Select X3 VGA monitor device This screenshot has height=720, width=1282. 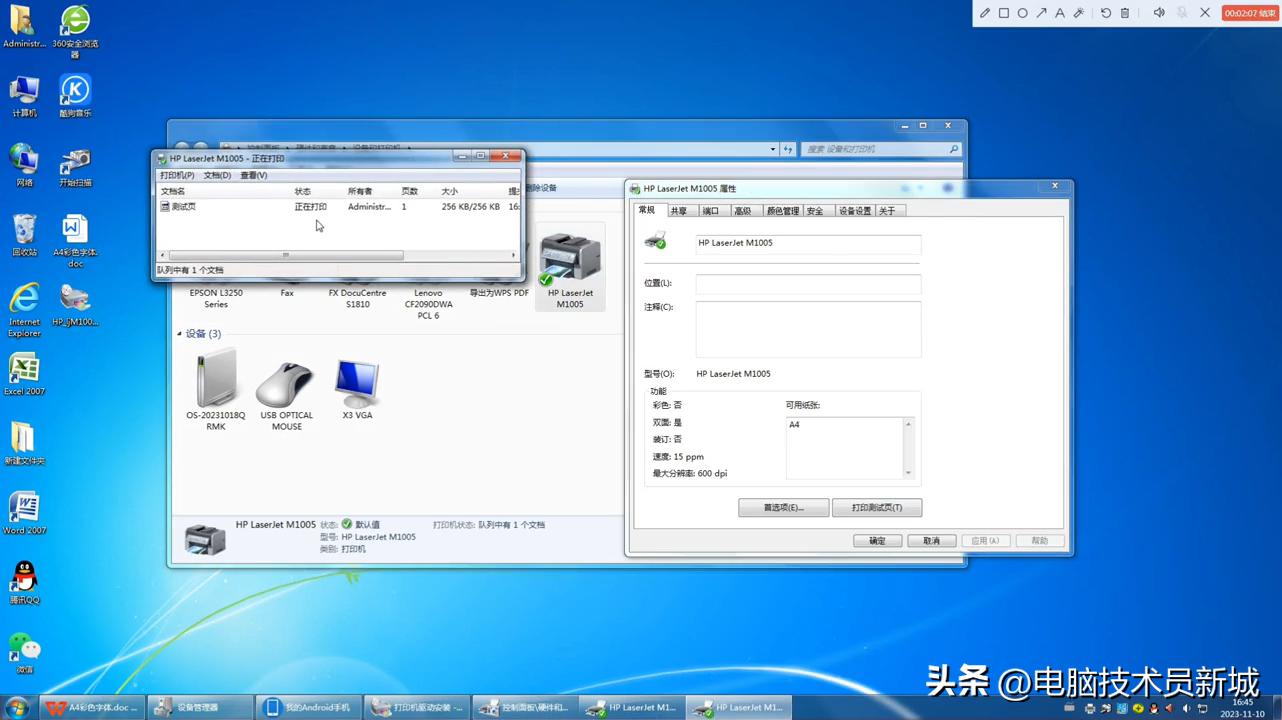[357, 388]
